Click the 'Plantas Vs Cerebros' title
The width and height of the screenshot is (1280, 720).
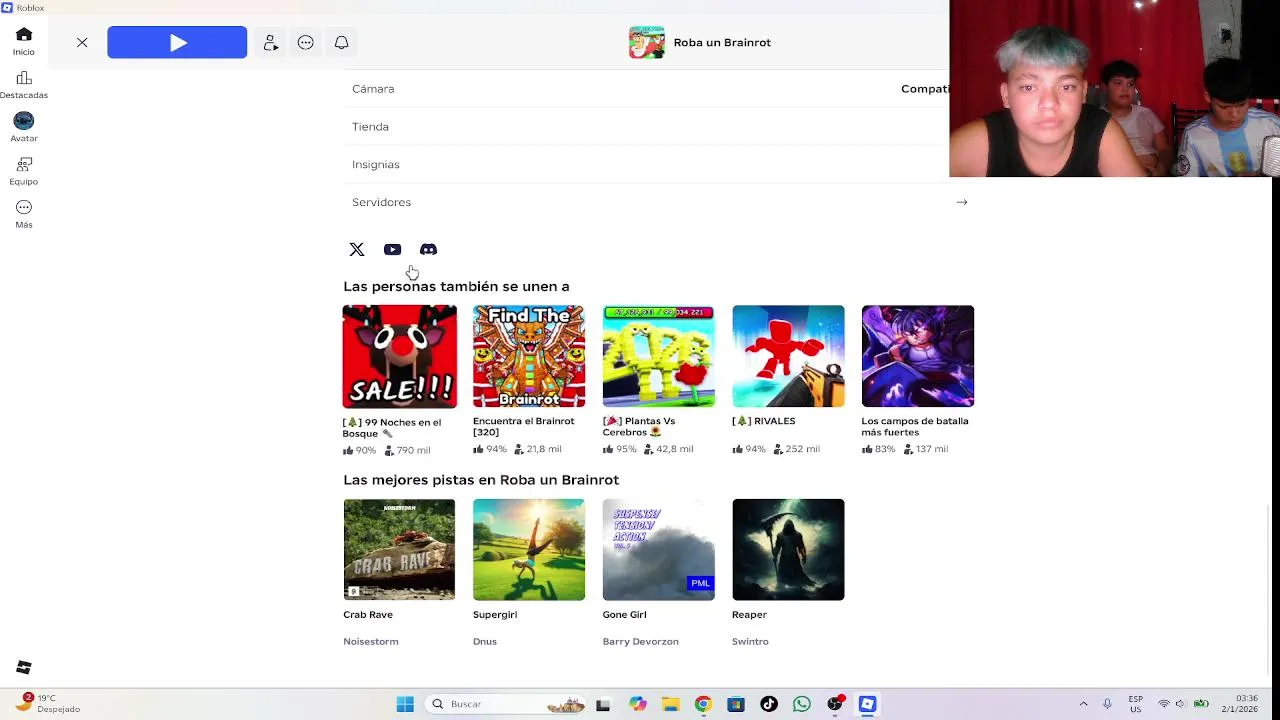tap(639, 427)
